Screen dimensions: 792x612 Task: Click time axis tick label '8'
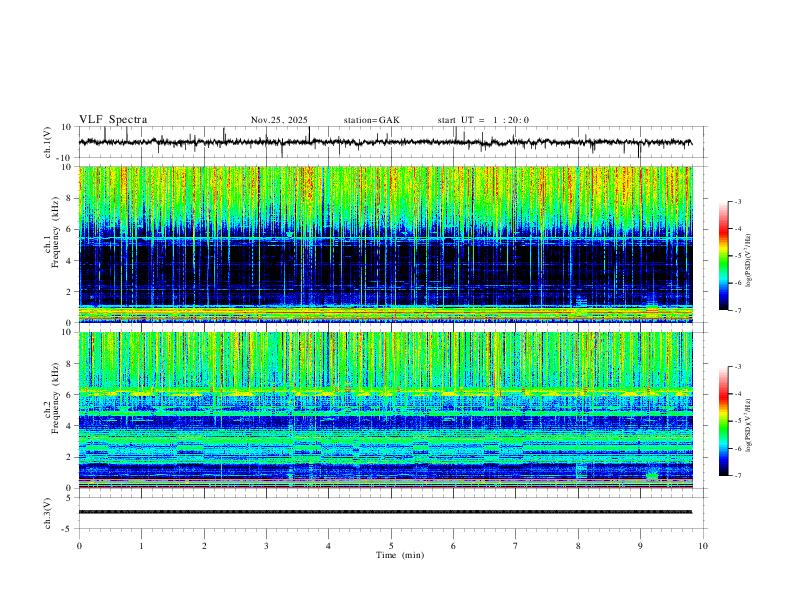click(x=578, y=546)
